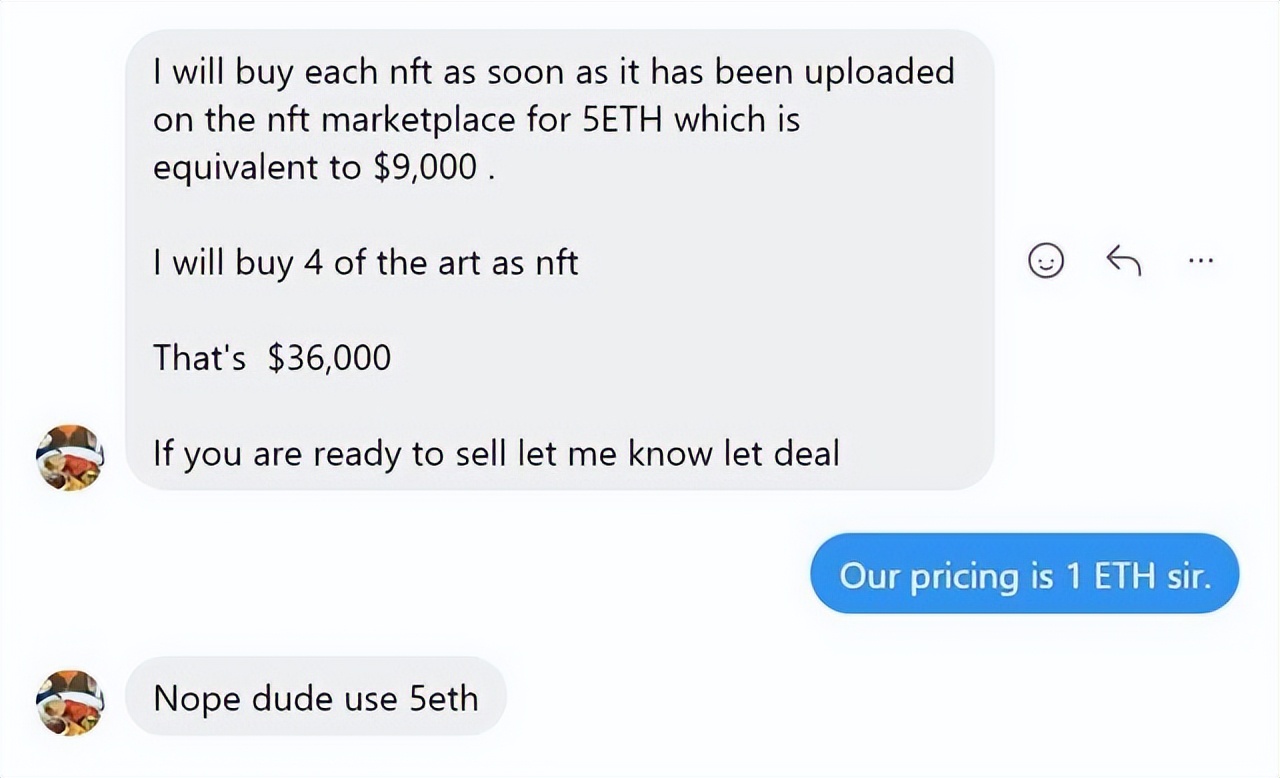The height and width of the screenshot is (778, 1280).
Task: Click the word "Nope"
Action: tap(196, 697)
